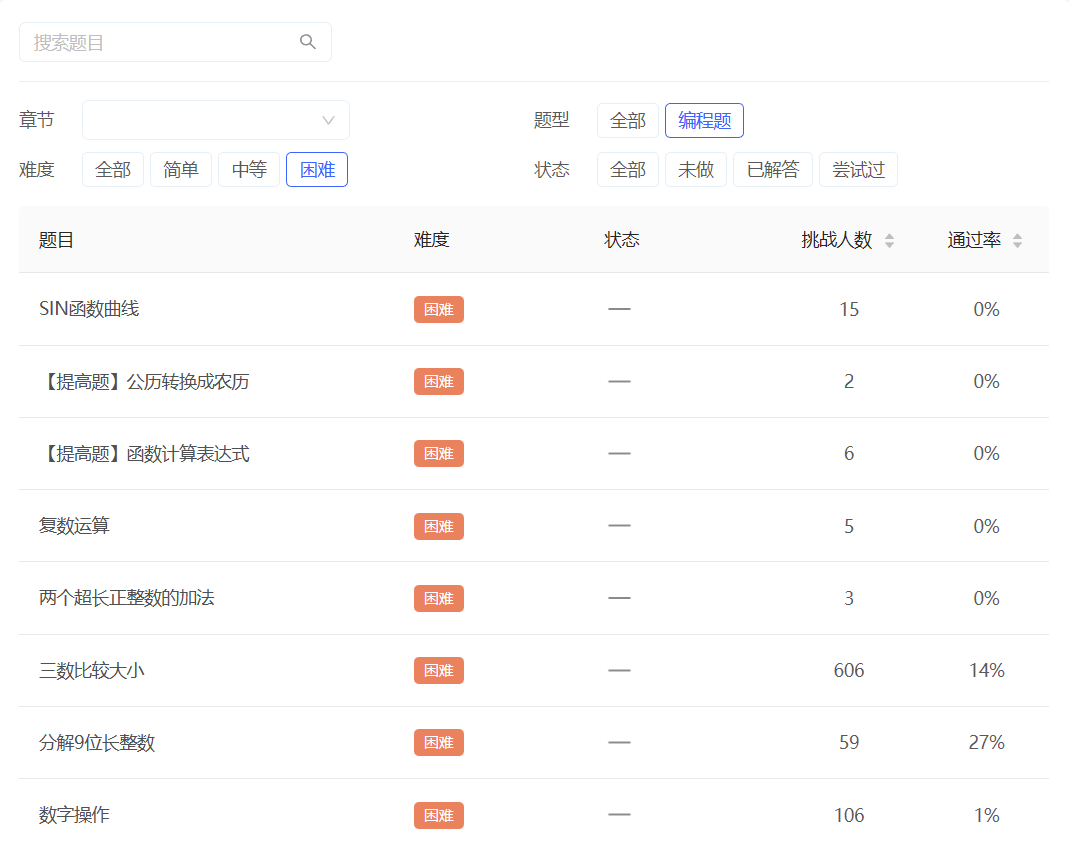Select 编程题 question type
The height and width of the screenshot is (849, 1069).
tap(704, 121)
